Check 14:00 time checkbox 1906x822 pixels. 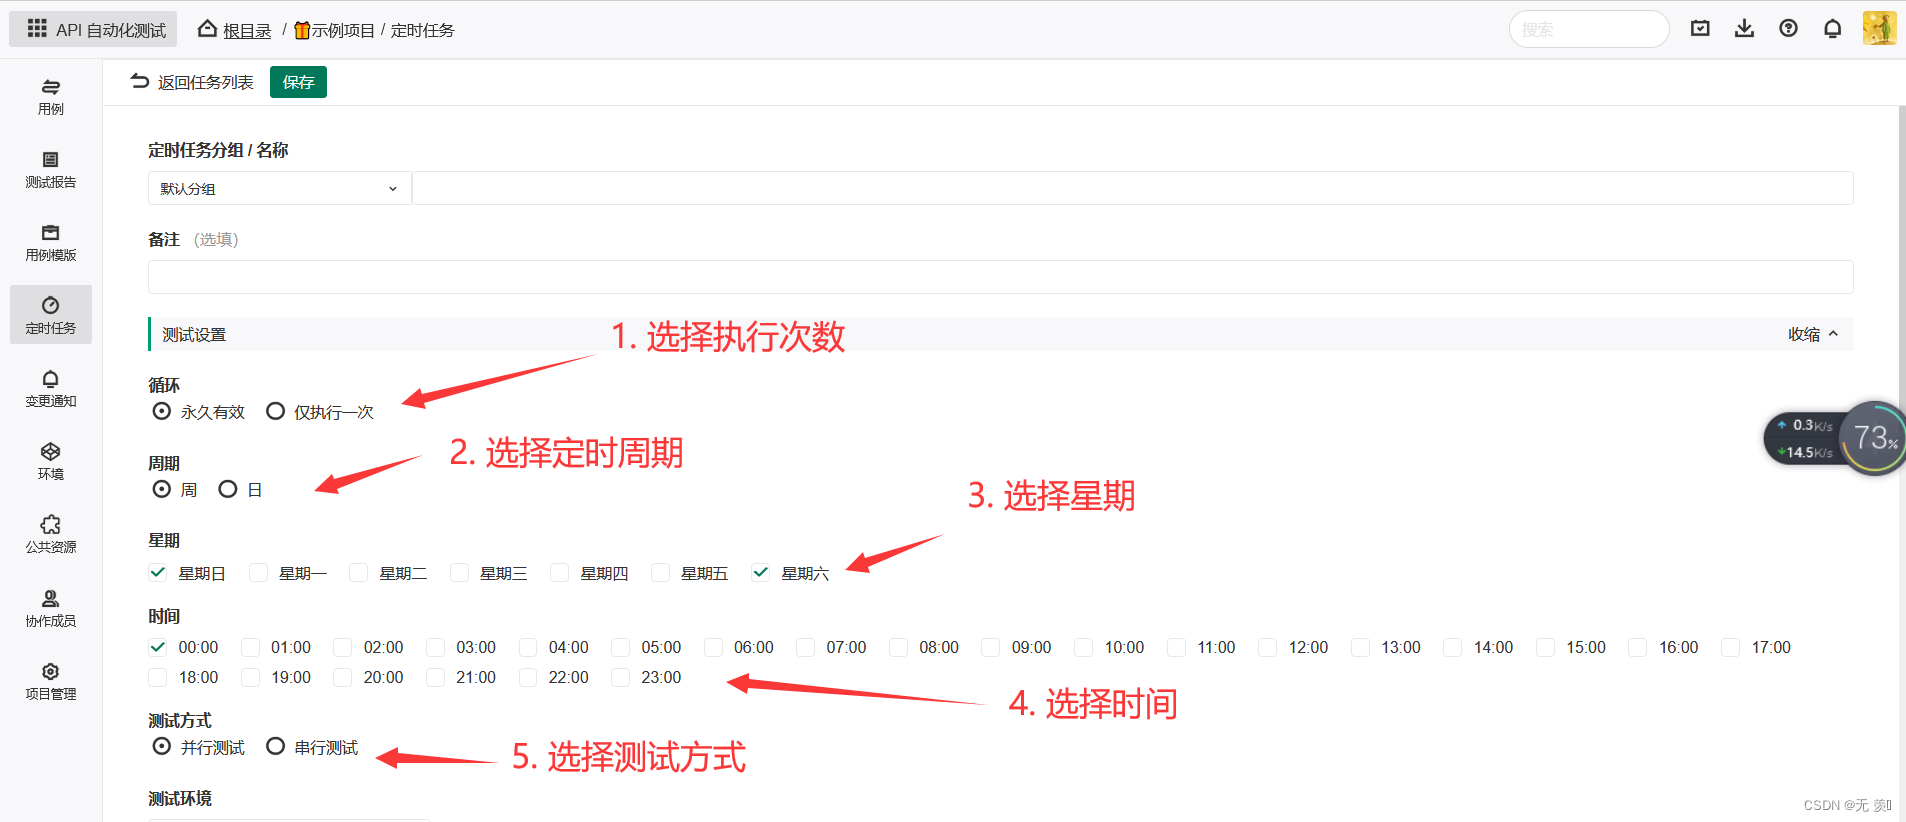tap(1452, 647)
